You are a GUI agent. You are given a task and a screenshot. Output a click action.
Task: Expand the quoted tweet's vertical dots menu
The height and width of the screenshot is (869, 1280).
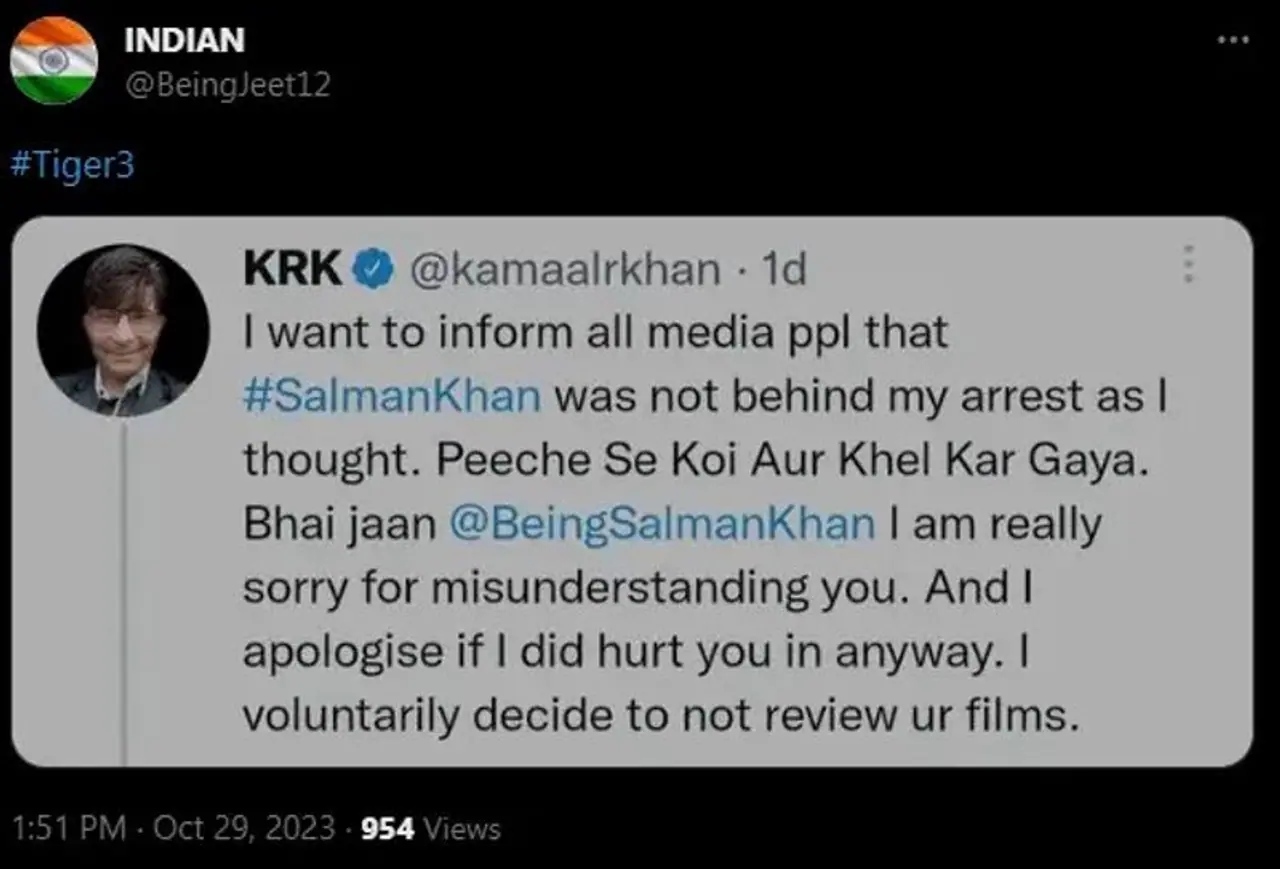[1188, 264]
